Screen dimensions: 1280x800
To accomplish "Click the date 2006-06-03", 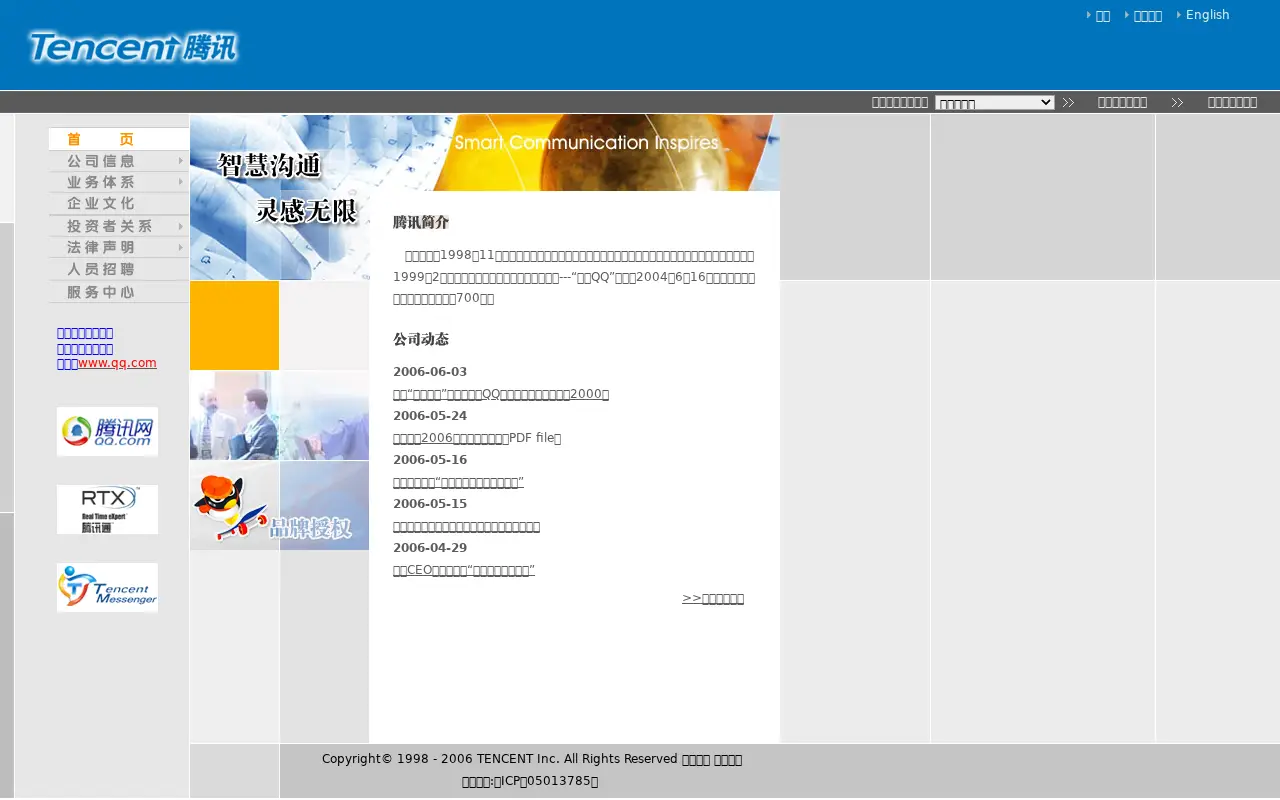I will click(430, 372).
